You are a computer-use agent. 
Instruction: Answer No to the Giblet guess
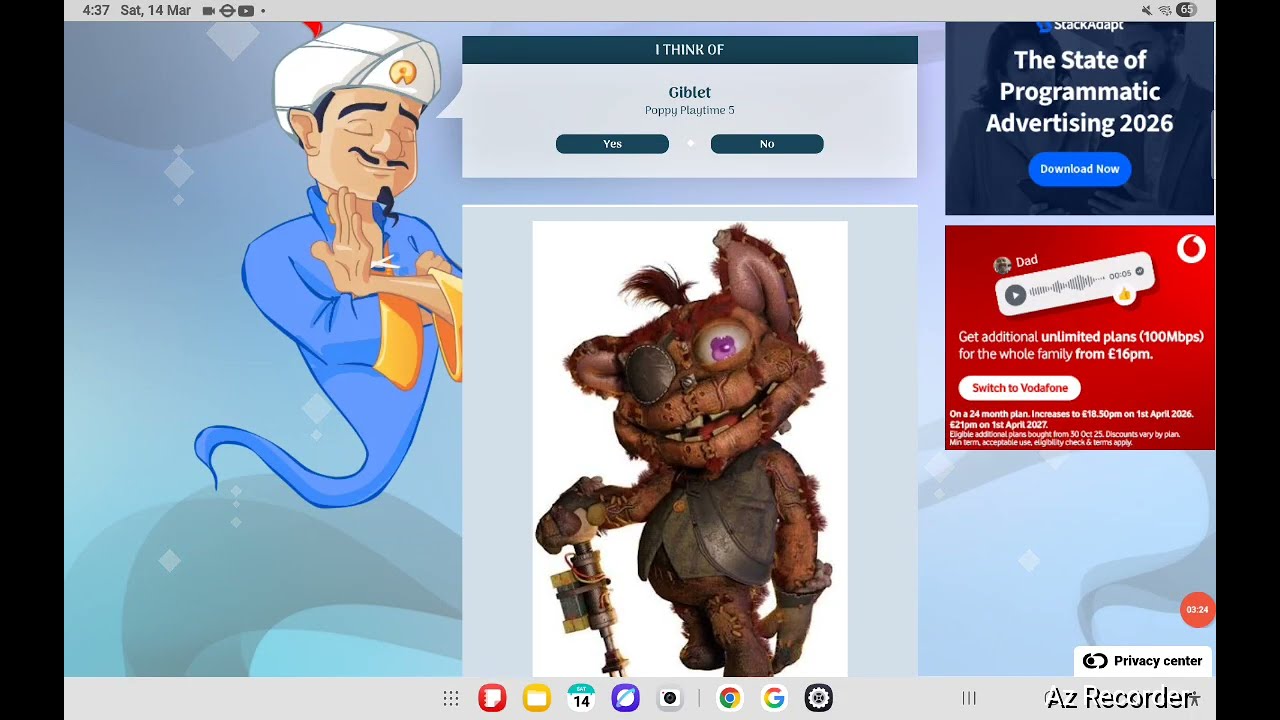click(x=767, y=144)
